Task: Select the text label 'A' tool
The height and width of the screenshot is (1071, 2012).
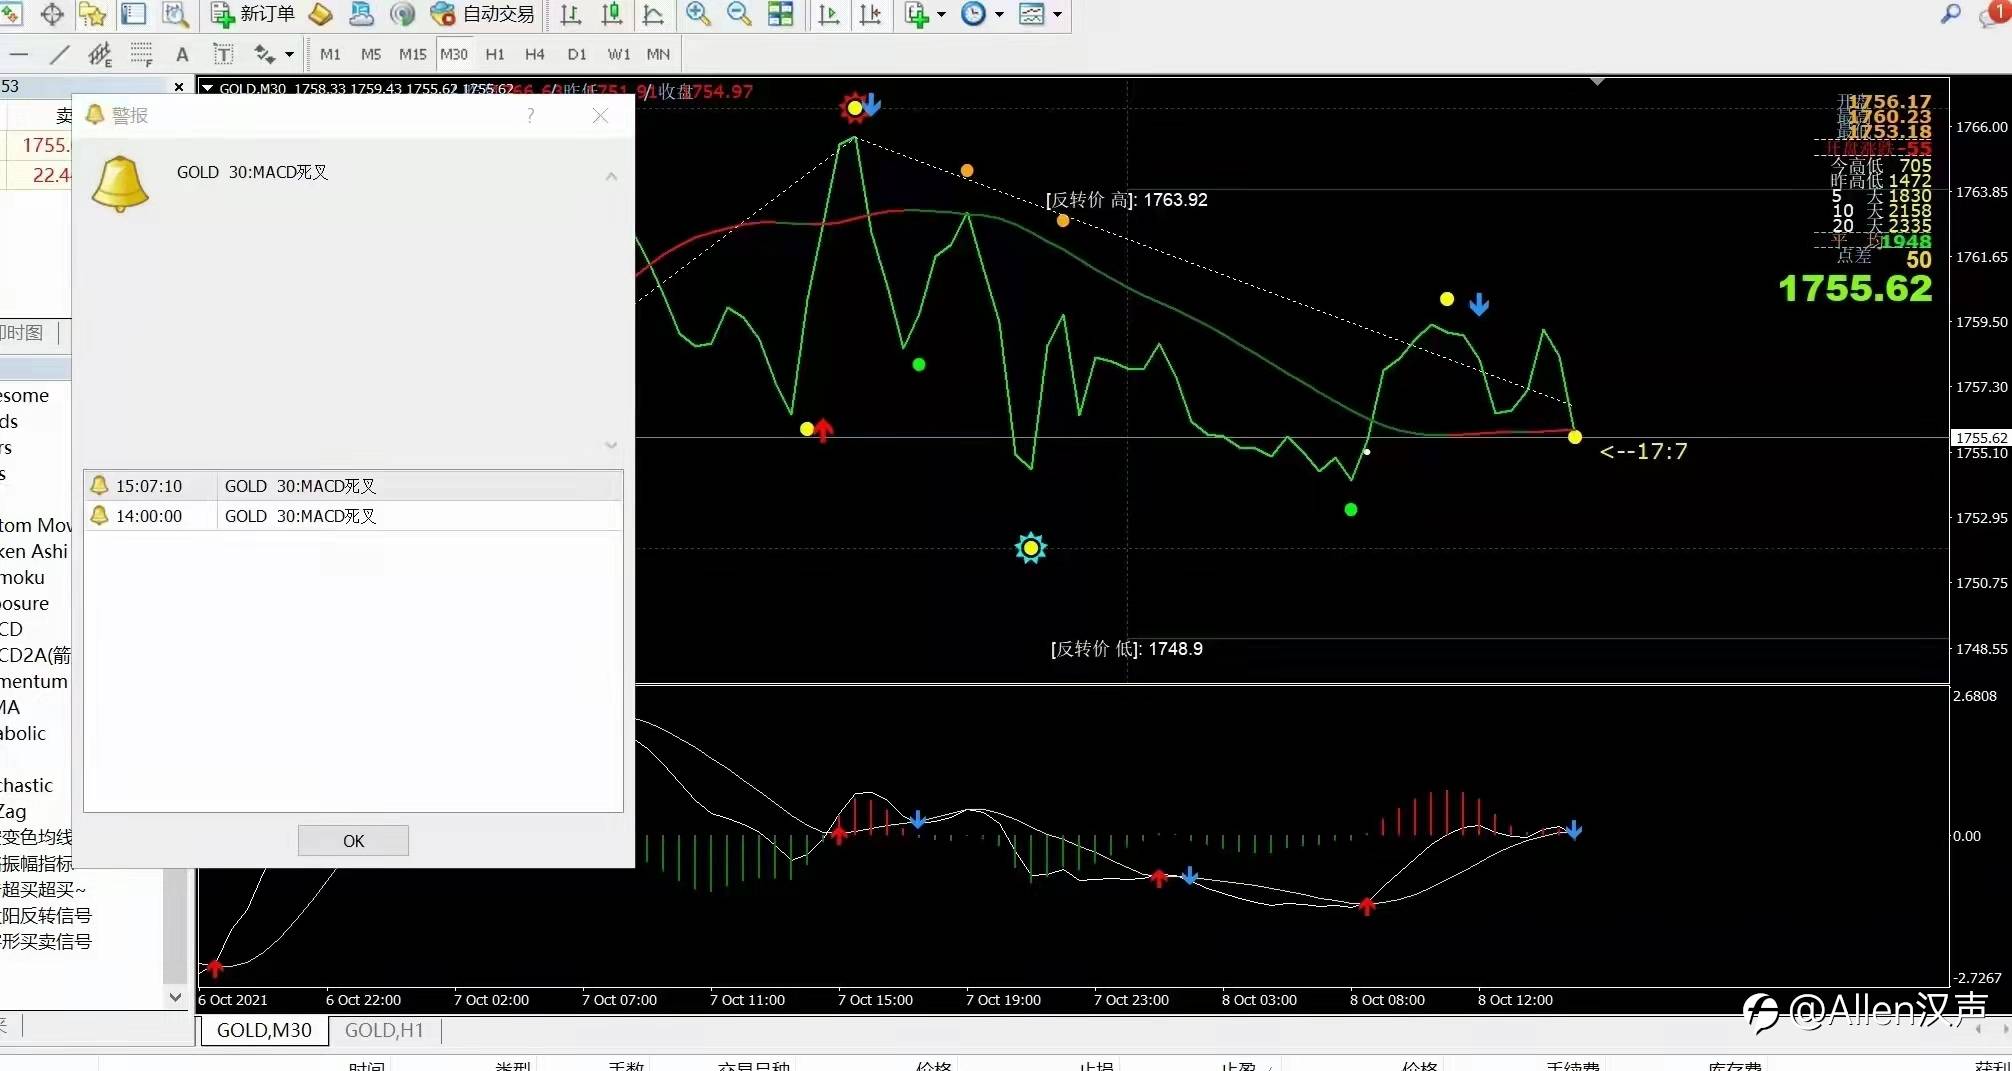Action: [x=182, y=54]
